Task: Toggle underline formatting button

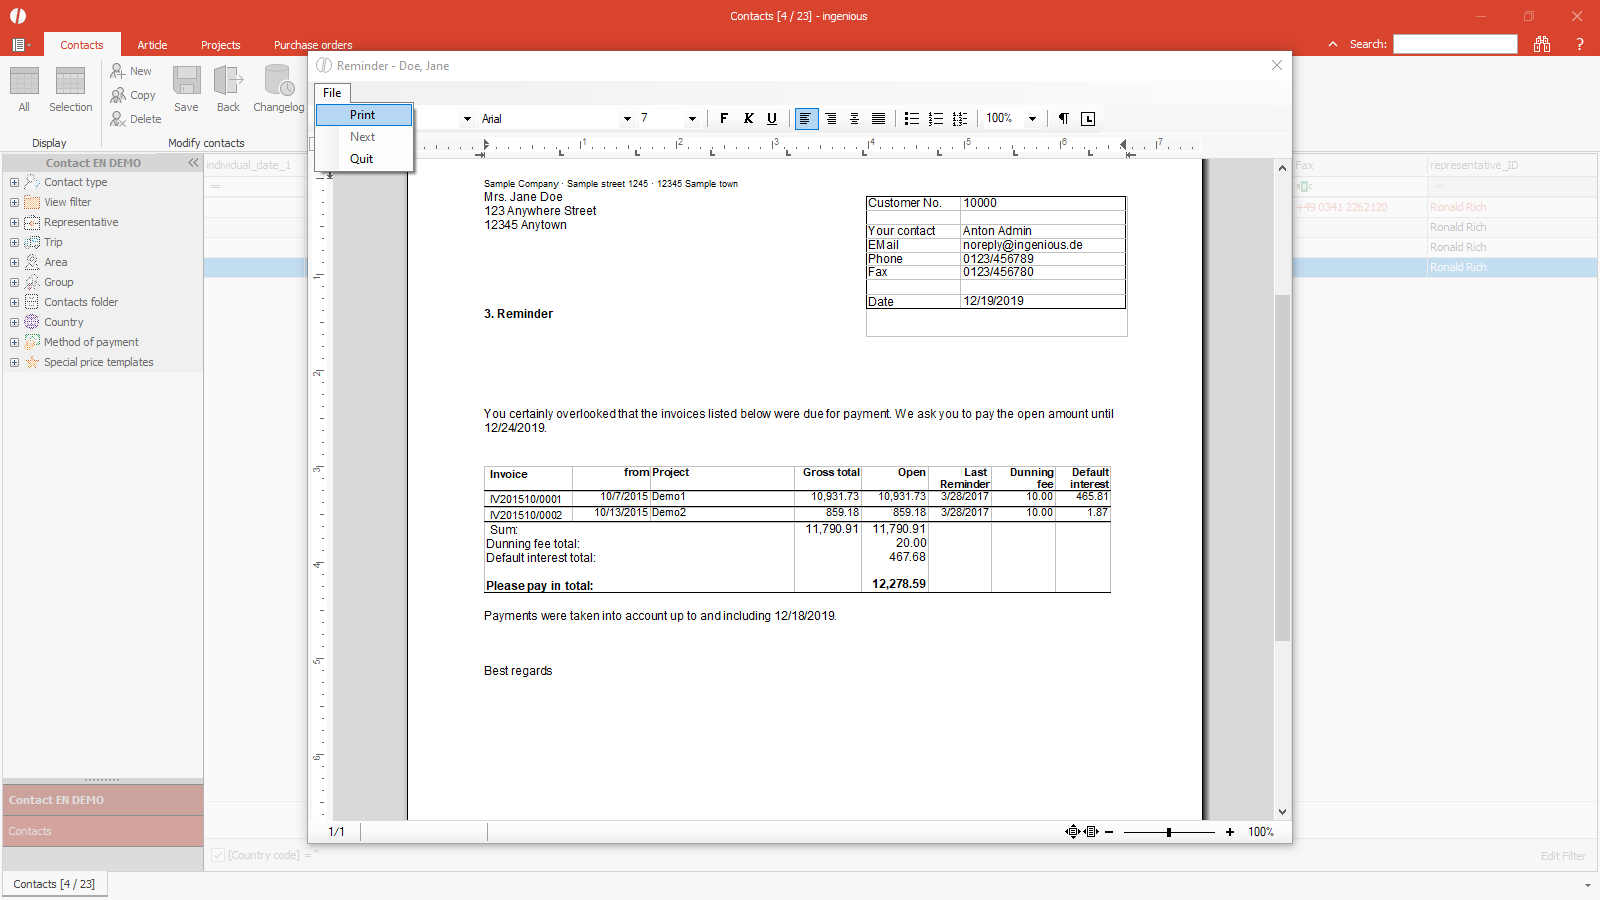Action: pyautogui.click(x=772, y=118)
